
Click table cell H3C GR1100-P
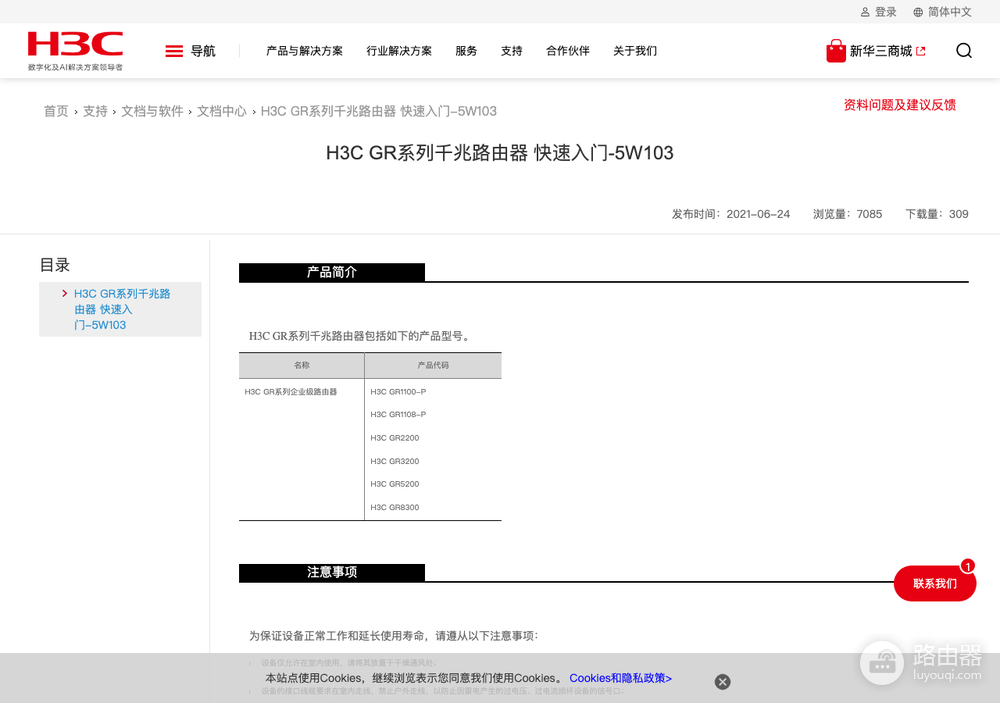tap(398, 392)
